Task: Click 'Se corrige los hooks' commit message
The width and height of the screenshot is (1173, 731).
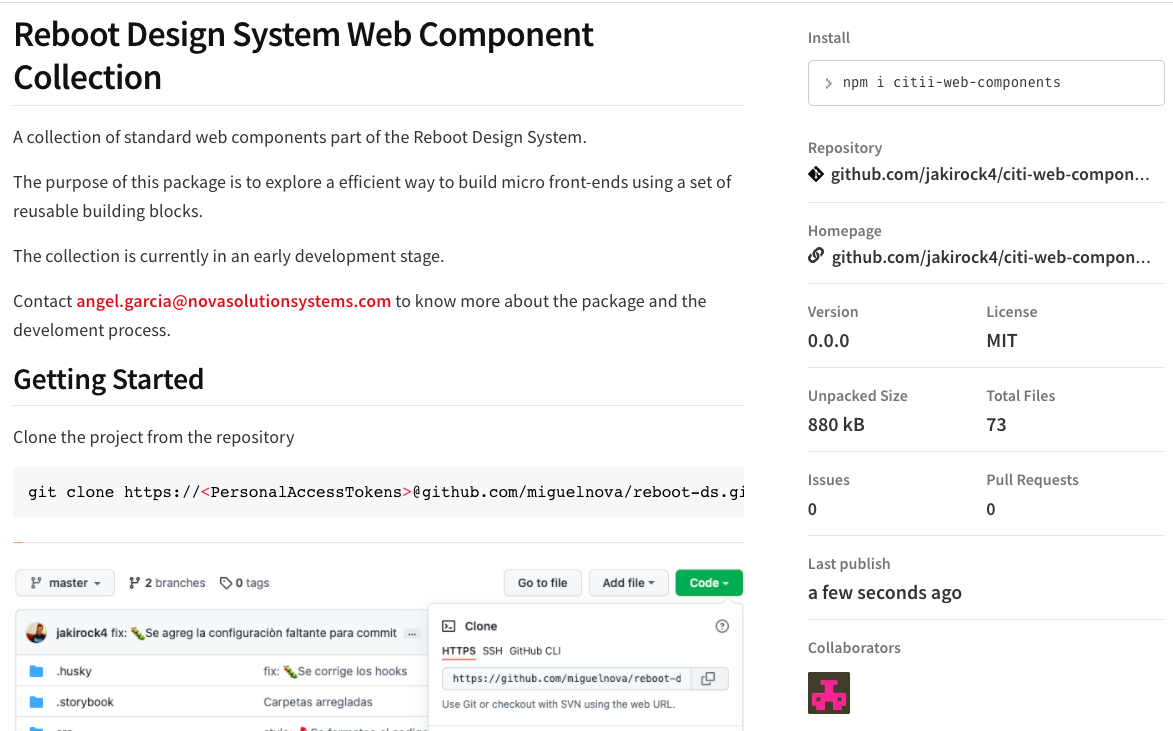Action: (335, 671)
